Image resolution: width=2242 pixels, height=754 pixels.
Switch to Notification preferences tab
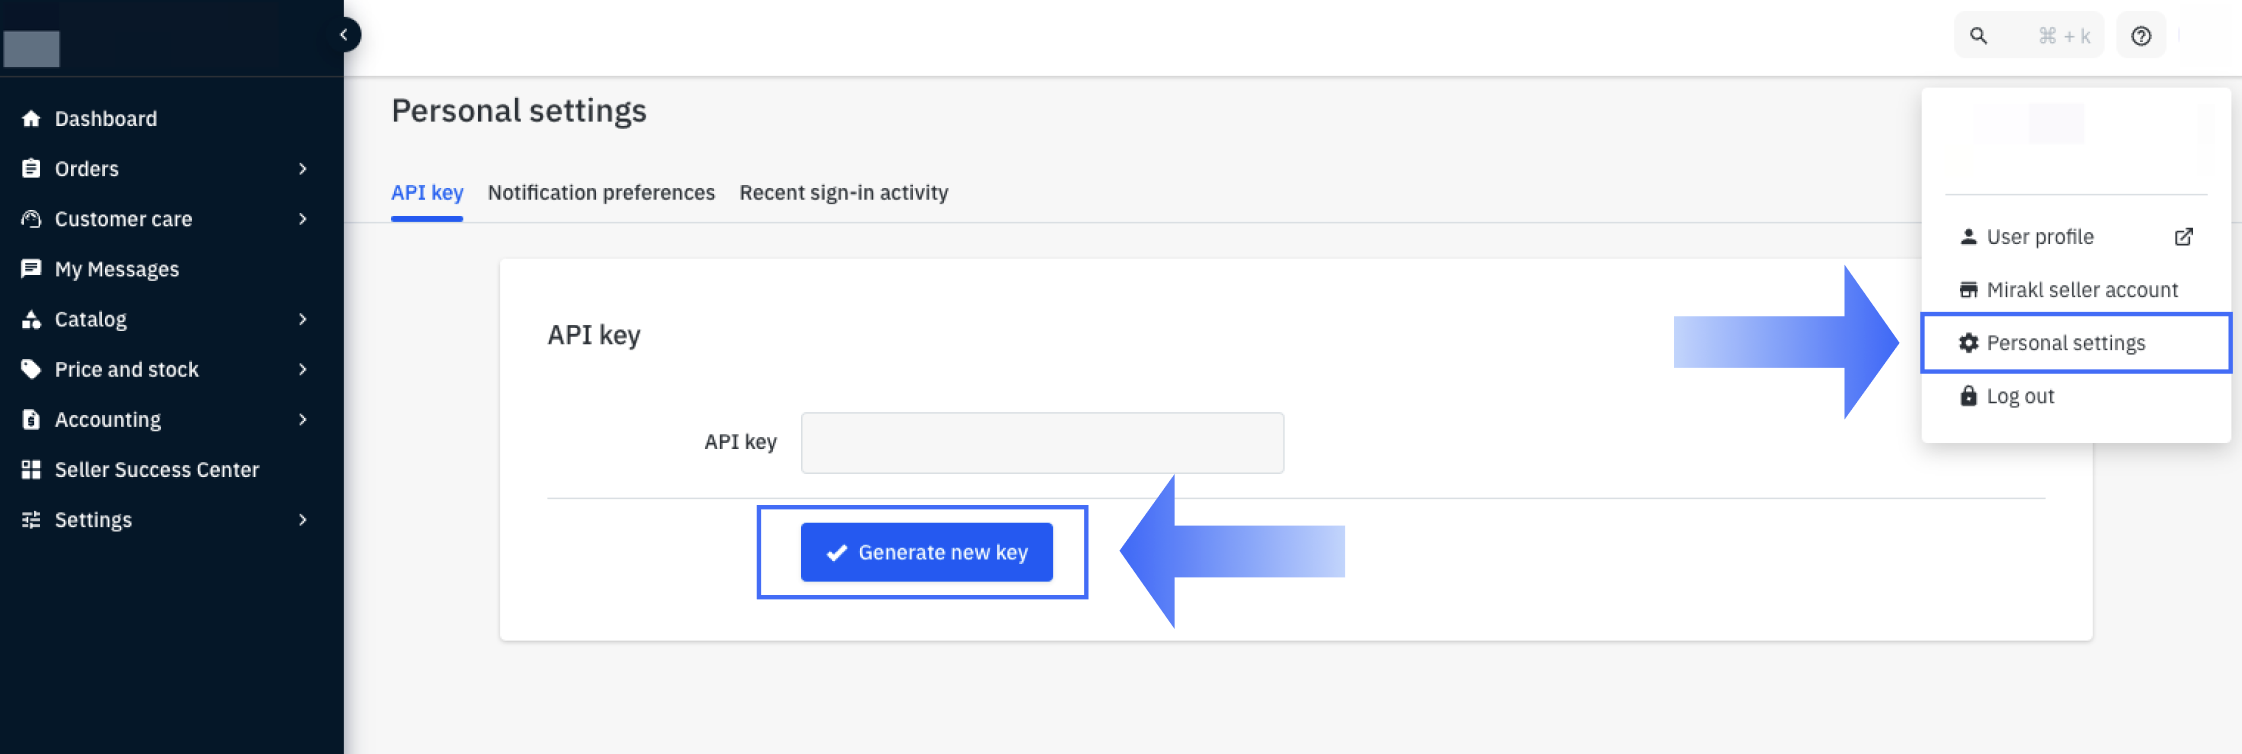coord(601,193)
